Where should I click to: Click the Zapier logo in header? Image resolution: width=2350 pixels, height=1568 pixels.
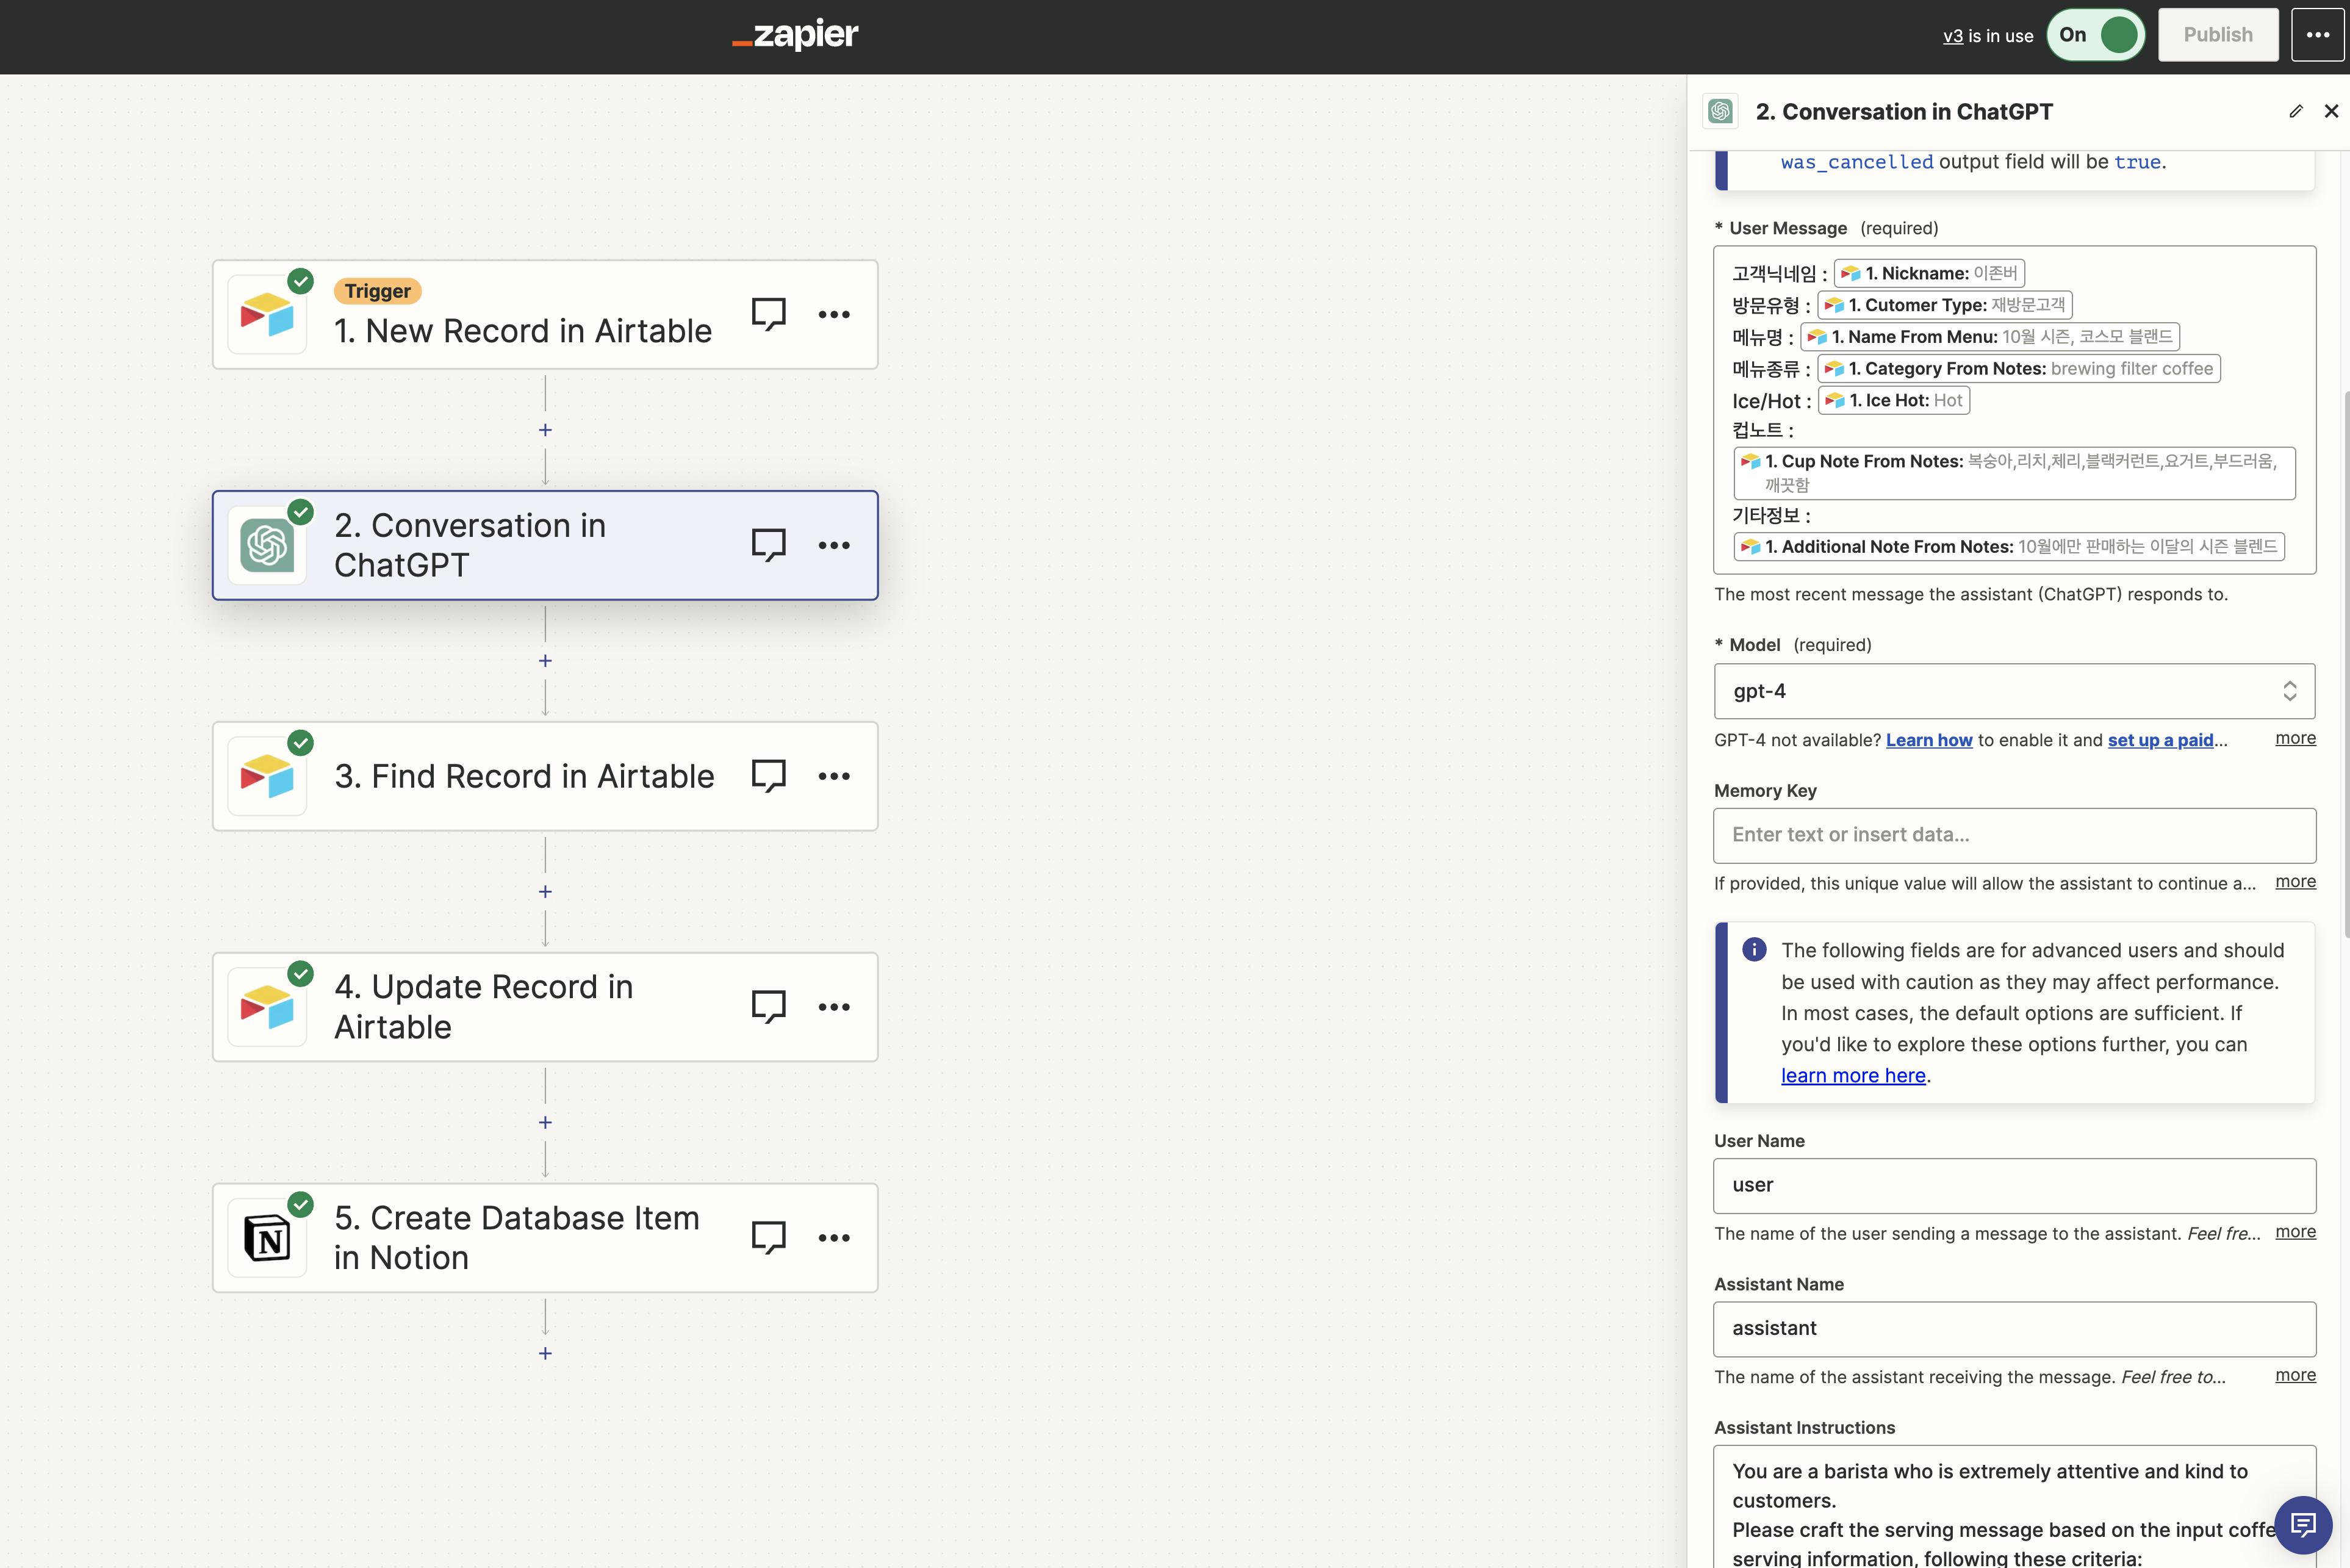click(x=795, y=35)
